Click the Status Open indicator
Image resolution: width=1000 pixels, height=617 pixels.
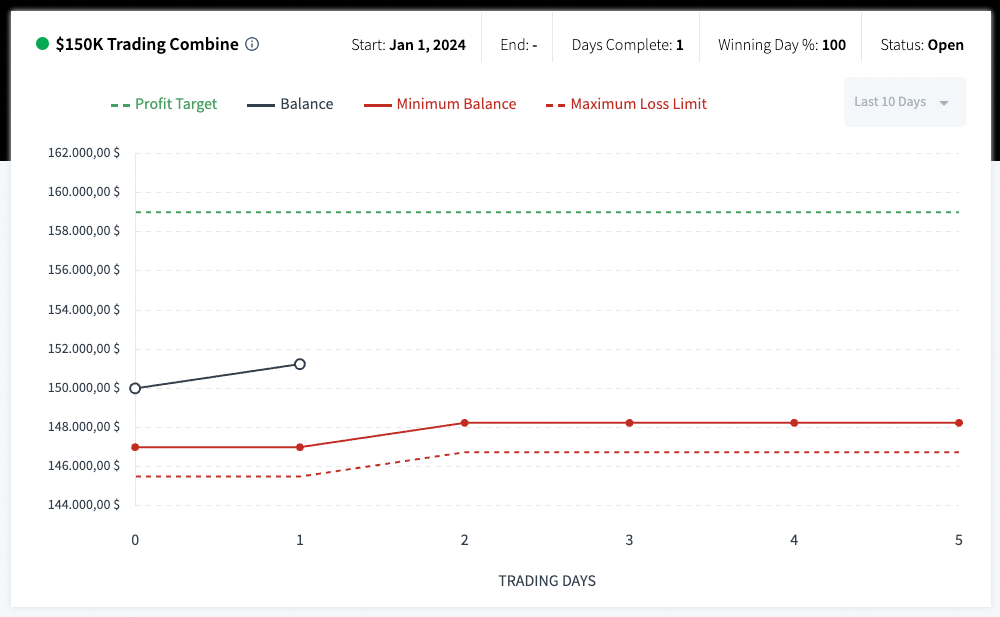coord(921,45)
